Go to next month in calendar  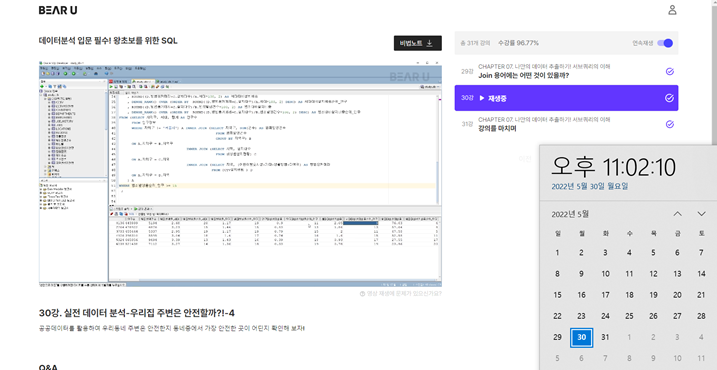[x=701, y=214]
